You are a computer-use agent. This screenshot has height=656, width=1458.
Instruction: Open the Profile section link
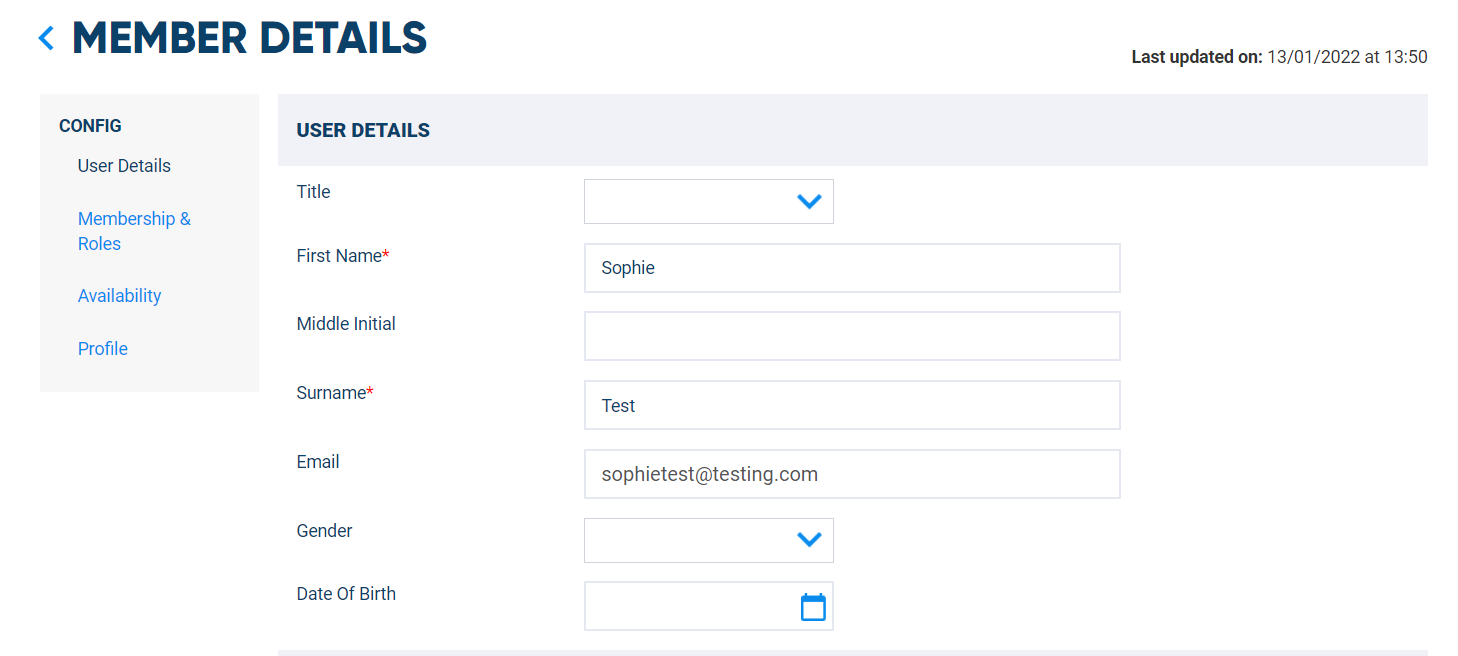pyautogui.click(x=103, y=349)
